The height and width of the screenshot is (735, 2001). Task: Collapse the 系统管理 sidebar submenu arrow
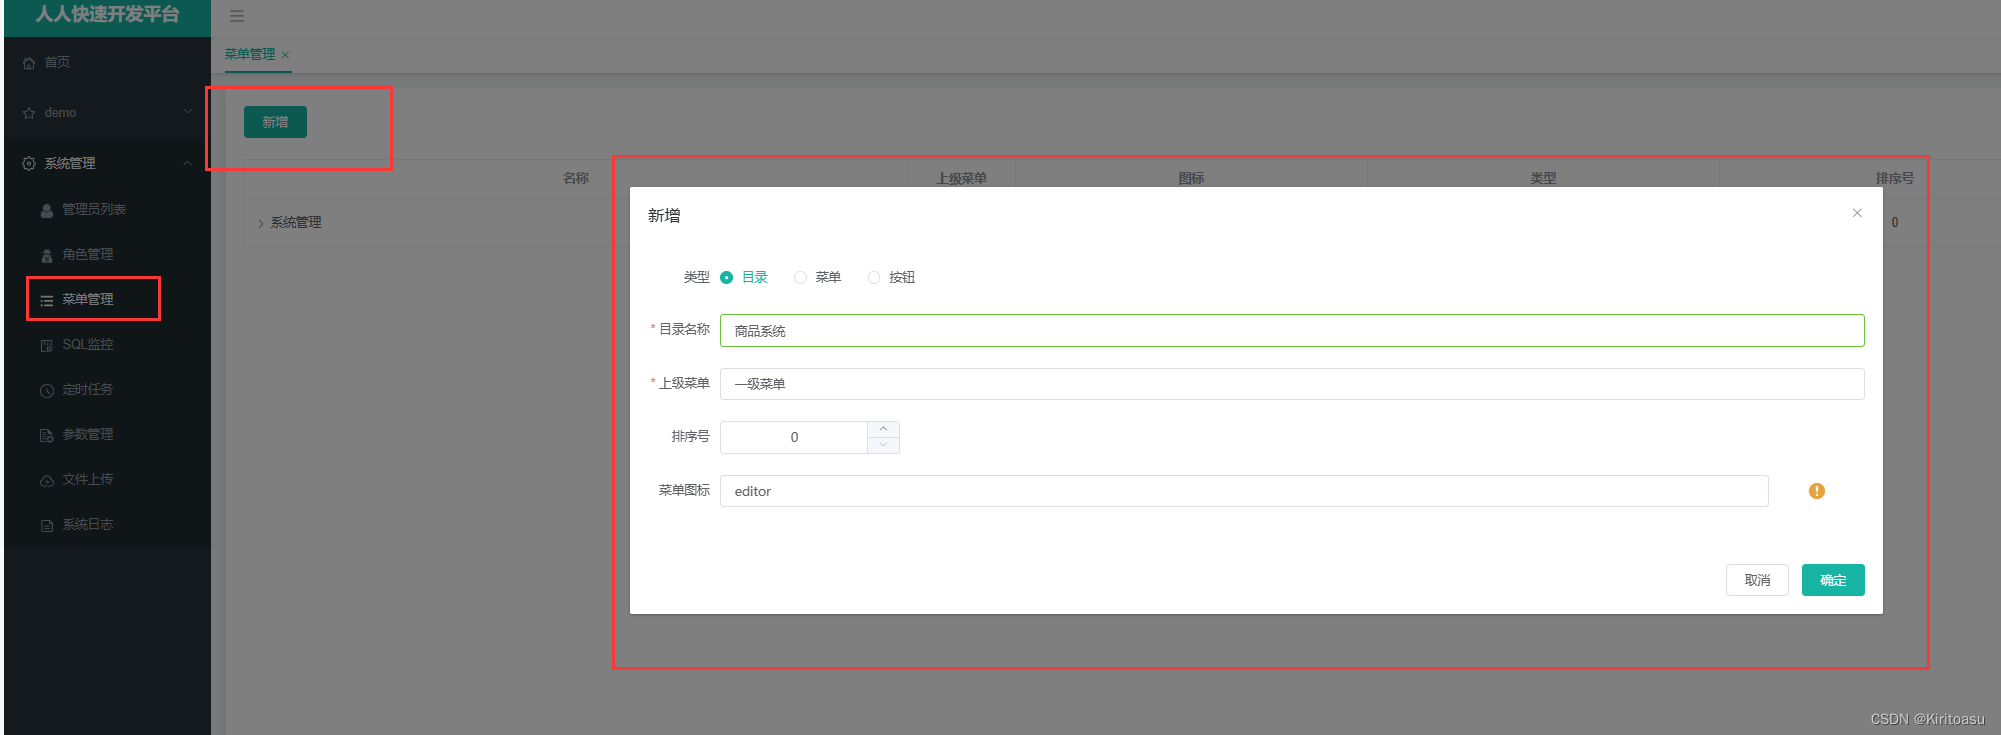pyautogui.click(x=188, y=163)
